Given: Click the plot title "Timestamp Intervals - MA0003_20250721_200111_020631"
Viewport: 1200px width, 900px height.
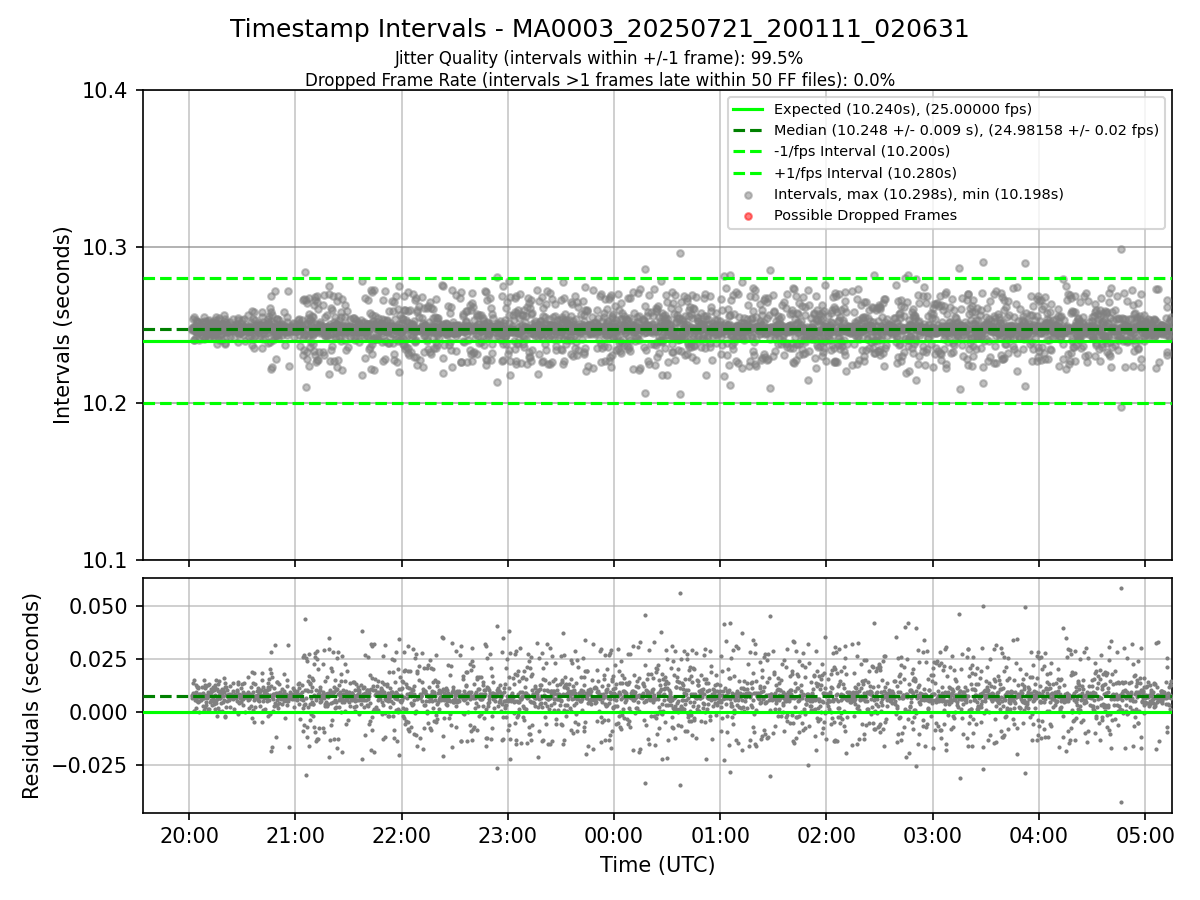Looking at the screenshot, I should (599, 29).
